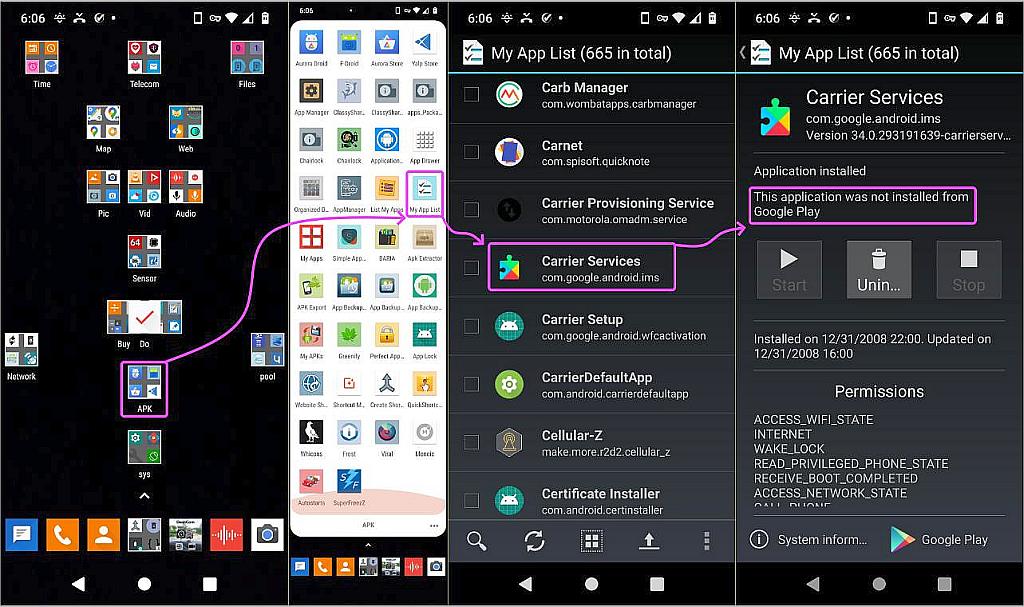Image resolution: width=1024 pixels, height=607 pixels.
Task: Tap the up chevron below the APK folder popup
Action: pos(368,544)
